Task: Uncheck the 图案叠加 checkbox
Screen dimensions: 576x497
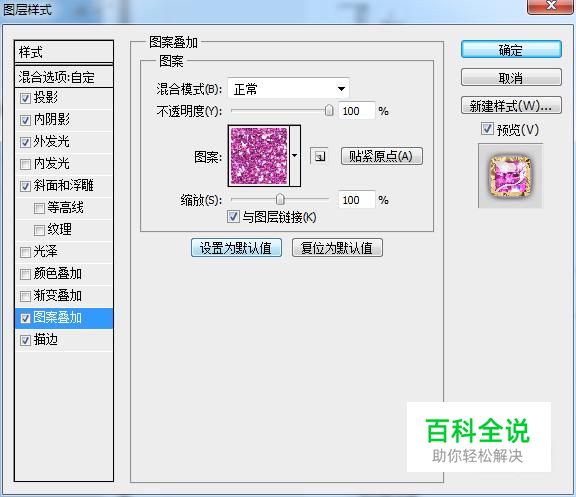Action: (25, 318)
